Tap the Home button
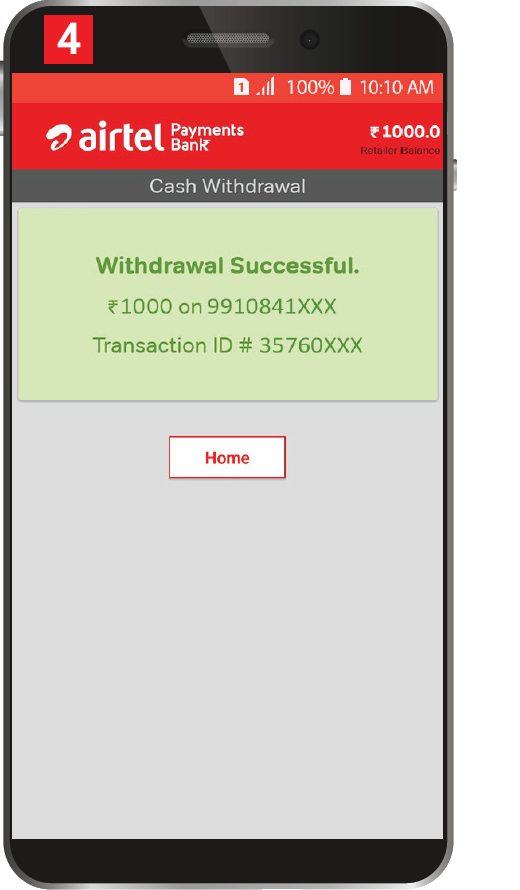 pos(227,457)
